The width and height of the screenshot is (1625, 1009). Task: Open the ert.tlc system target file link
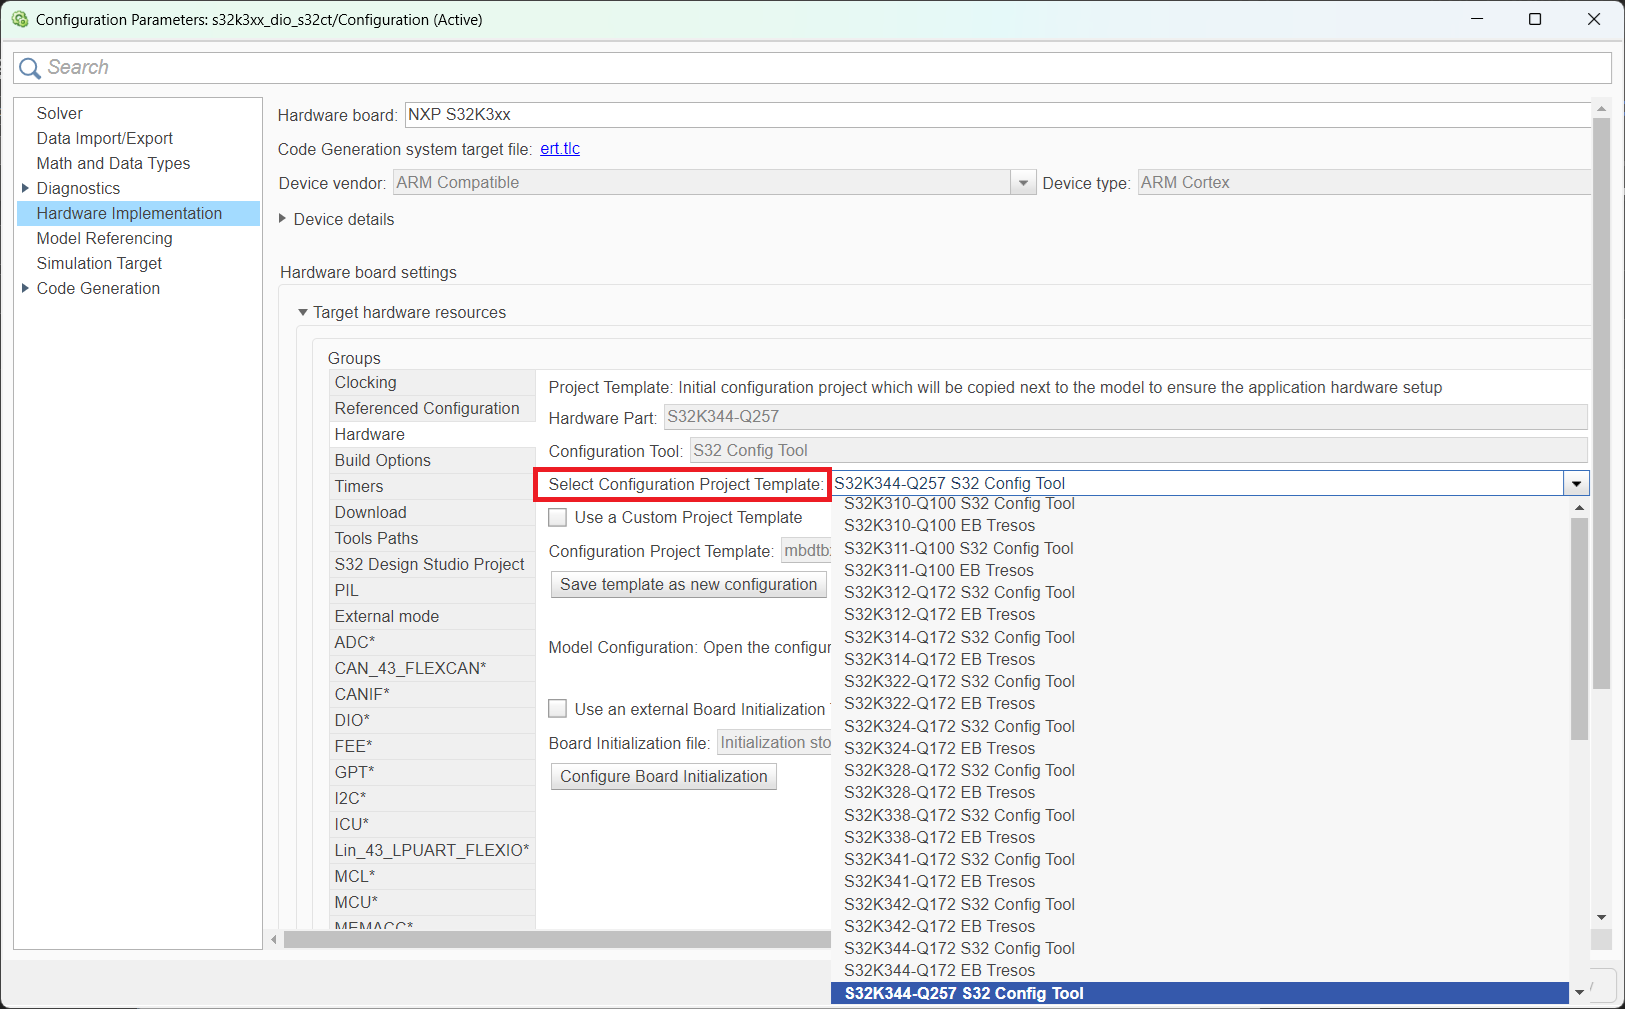click(x=560, y=148)
